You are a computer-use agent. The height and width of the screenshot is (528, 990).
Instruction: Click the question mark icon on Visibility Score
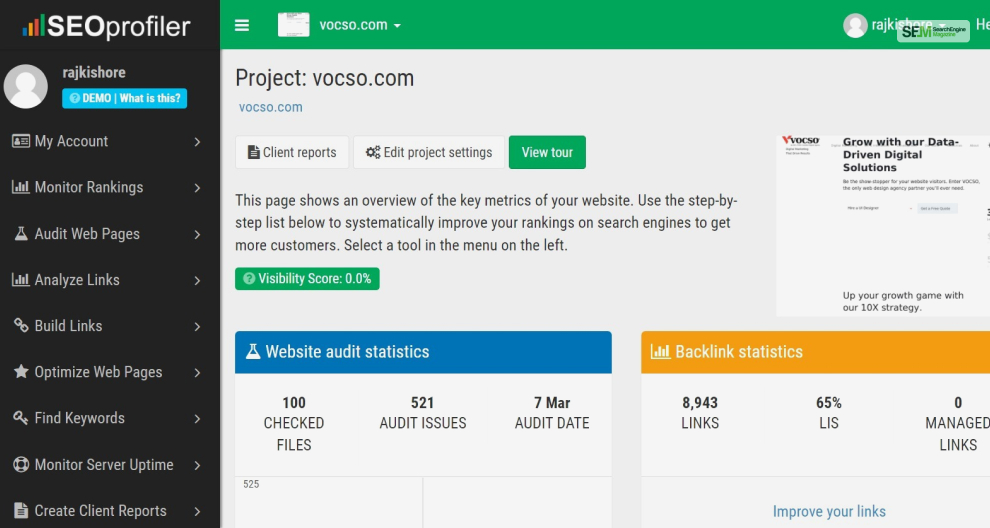249,279
